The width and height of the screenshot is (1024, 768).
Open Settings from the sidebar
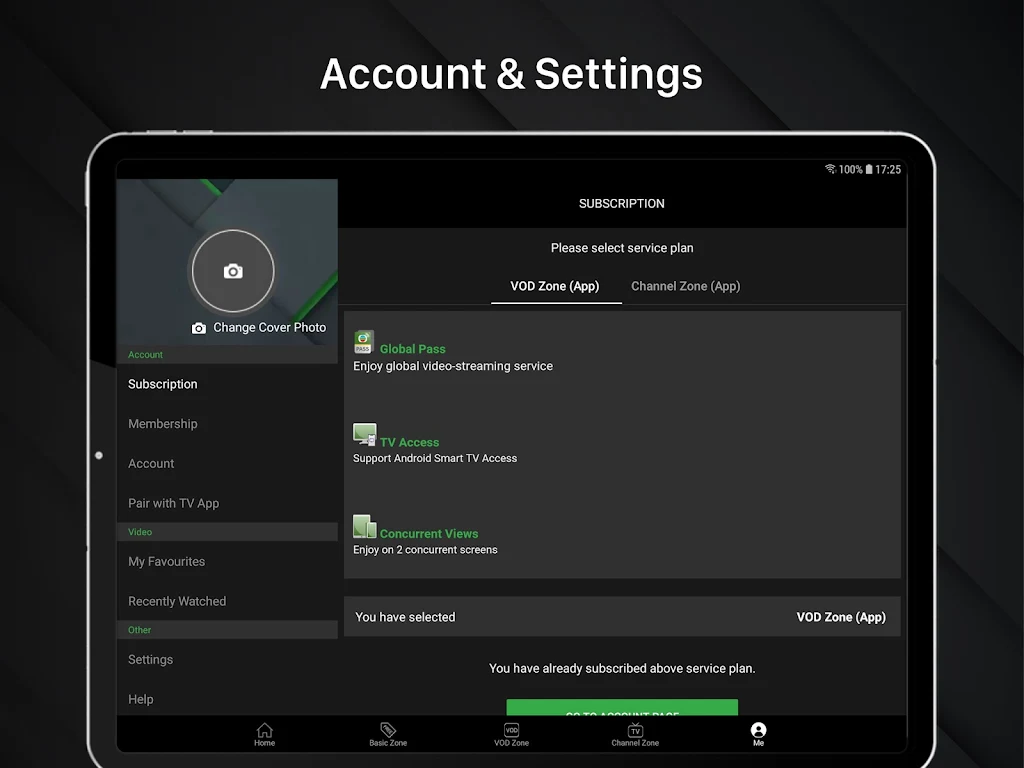(150, 660)
